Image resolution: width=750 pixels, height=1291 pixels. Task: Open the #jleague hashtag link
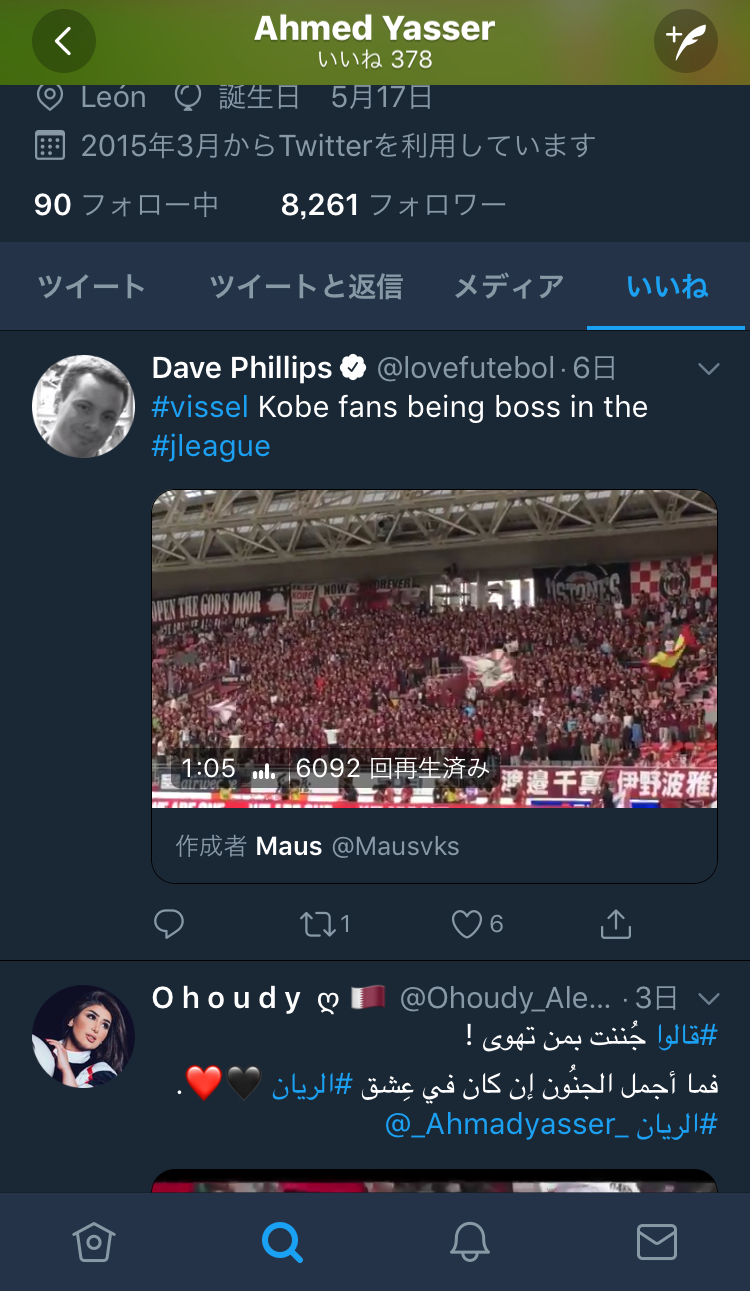tap(211, 446)
